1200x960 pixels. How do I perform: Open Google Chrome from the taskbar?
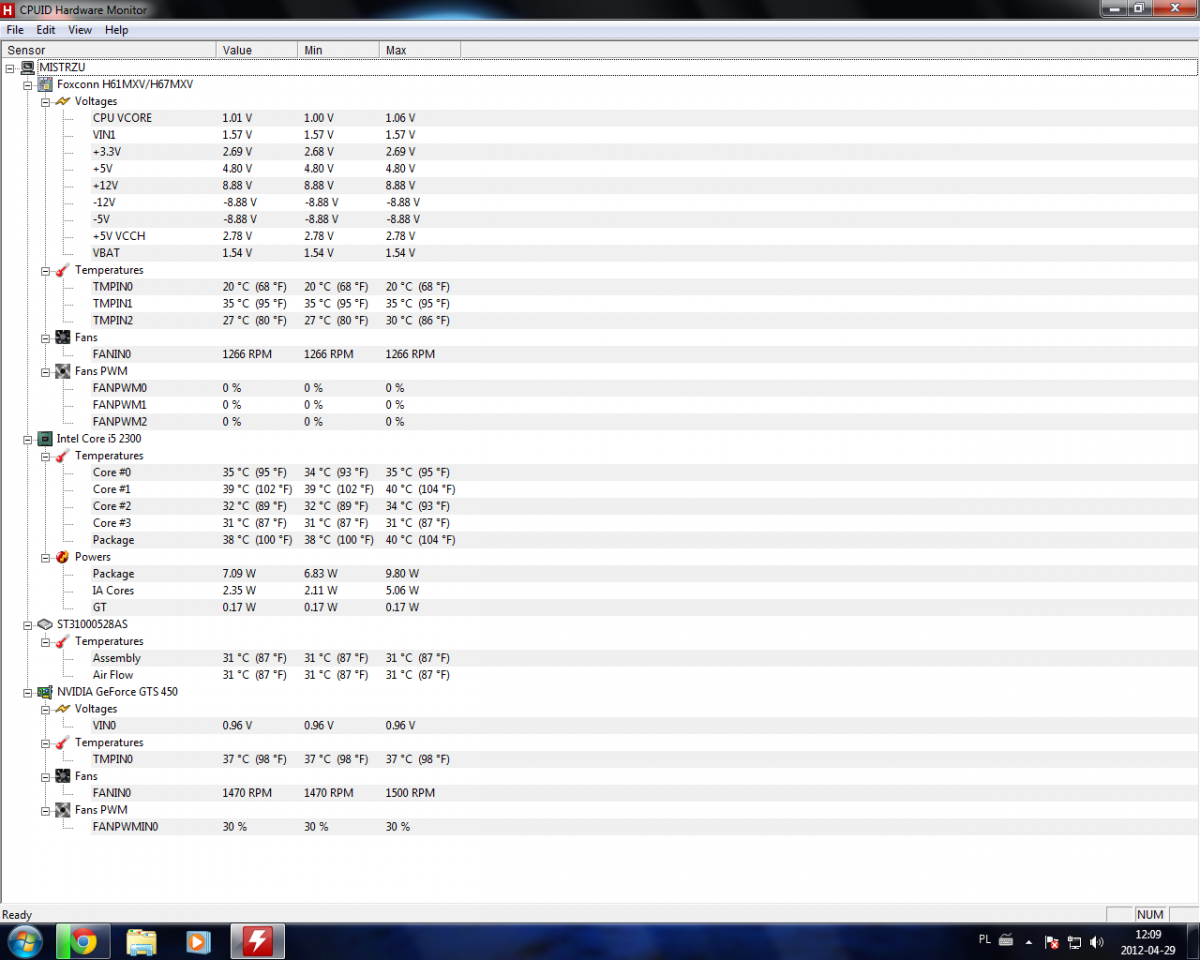83,942
